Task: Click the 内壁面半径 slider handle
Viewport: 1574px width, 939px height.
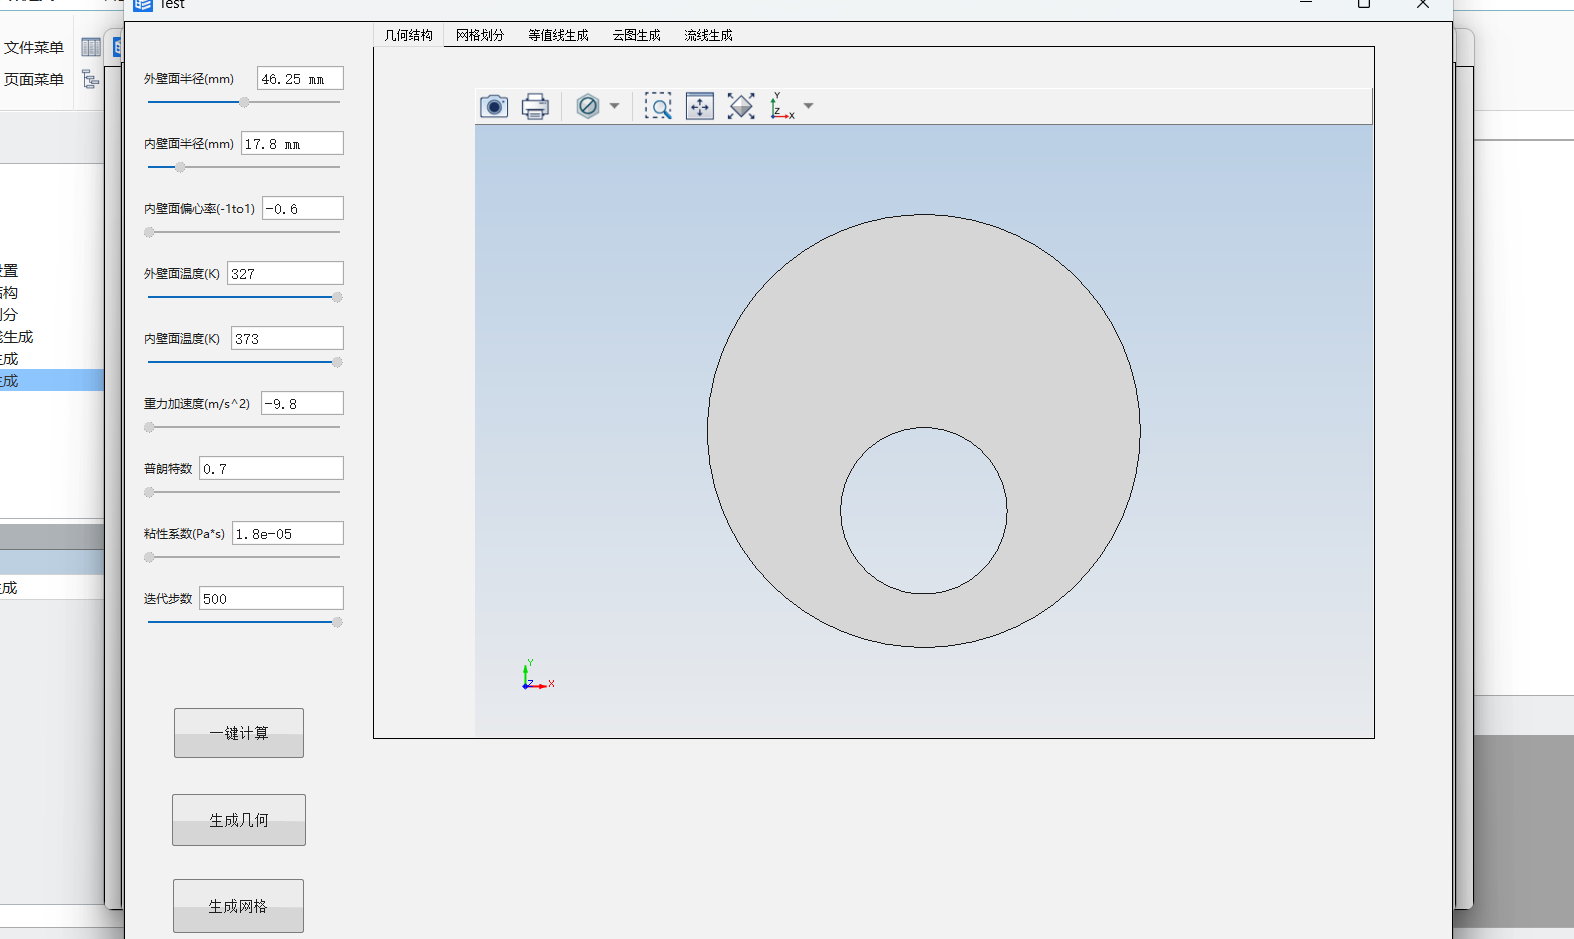Action: 180,167
